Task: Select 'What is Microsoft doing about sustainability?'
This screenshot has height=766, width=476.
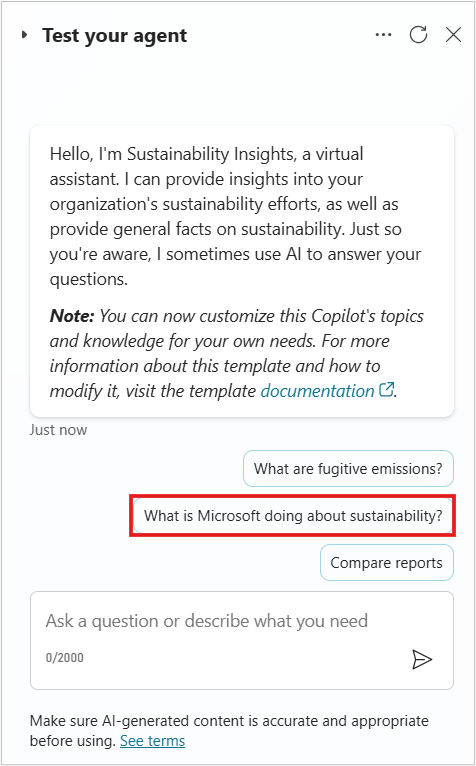Action: point(293,515)
